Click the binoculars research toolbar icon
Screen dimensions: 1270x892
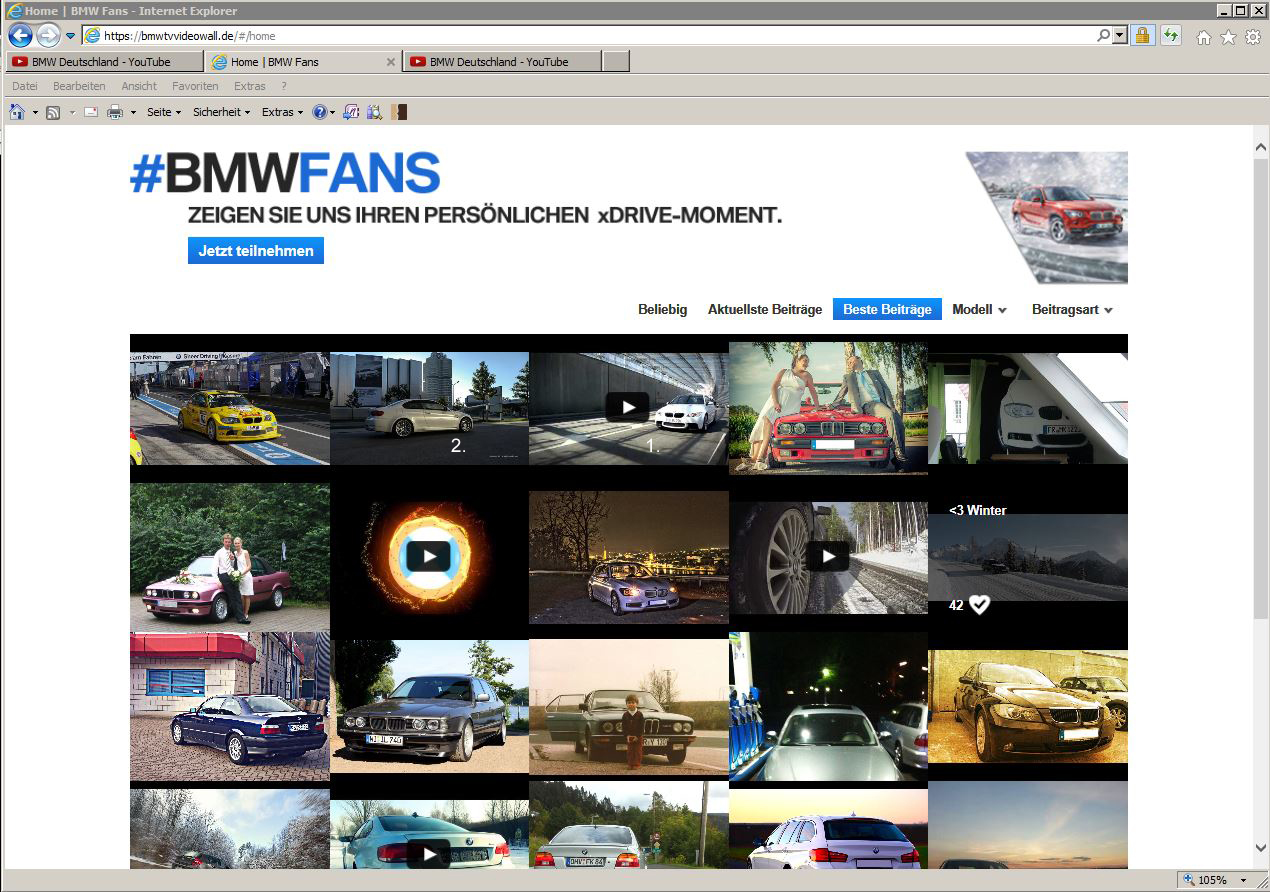click(x=375, y=112)
